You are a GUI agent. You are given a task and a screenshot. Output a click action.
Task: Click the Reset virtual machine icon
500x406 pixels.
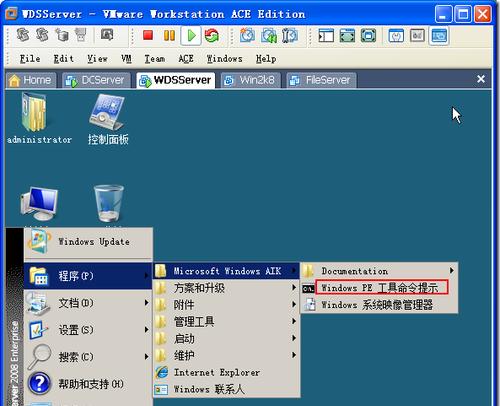[x=212, y=35]
